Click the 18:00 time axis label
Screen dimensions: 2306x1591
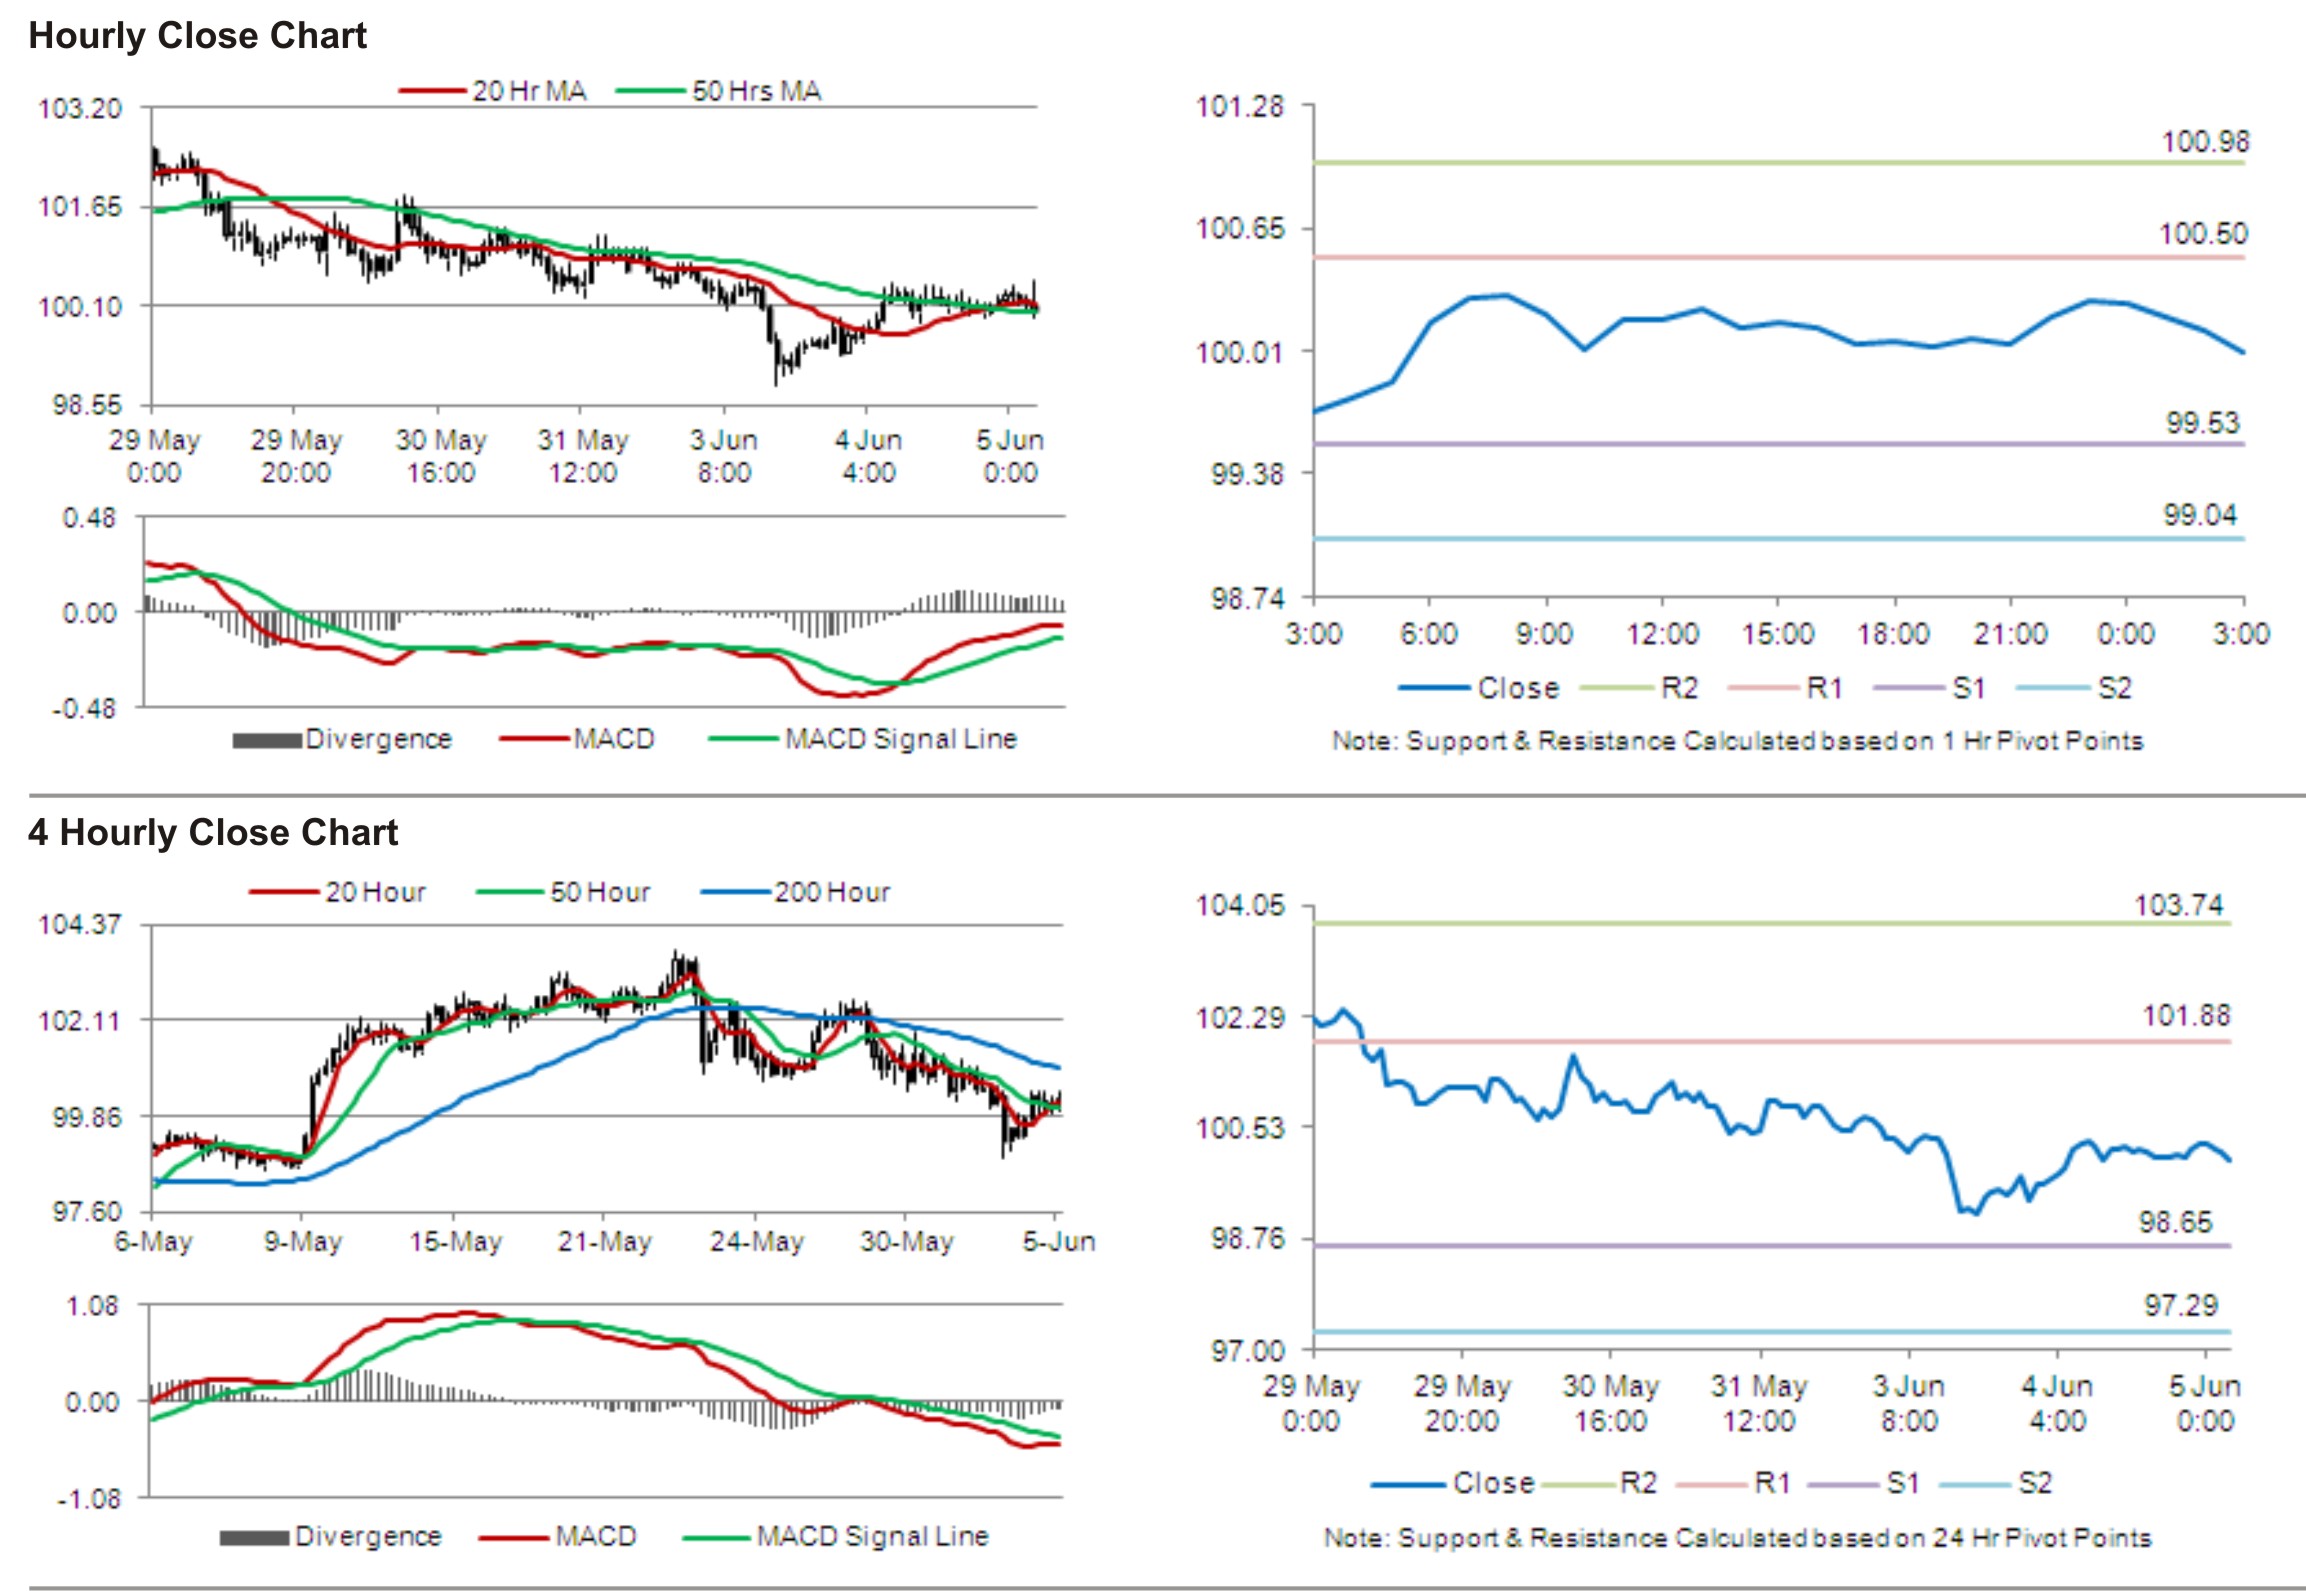[1893, 634]
